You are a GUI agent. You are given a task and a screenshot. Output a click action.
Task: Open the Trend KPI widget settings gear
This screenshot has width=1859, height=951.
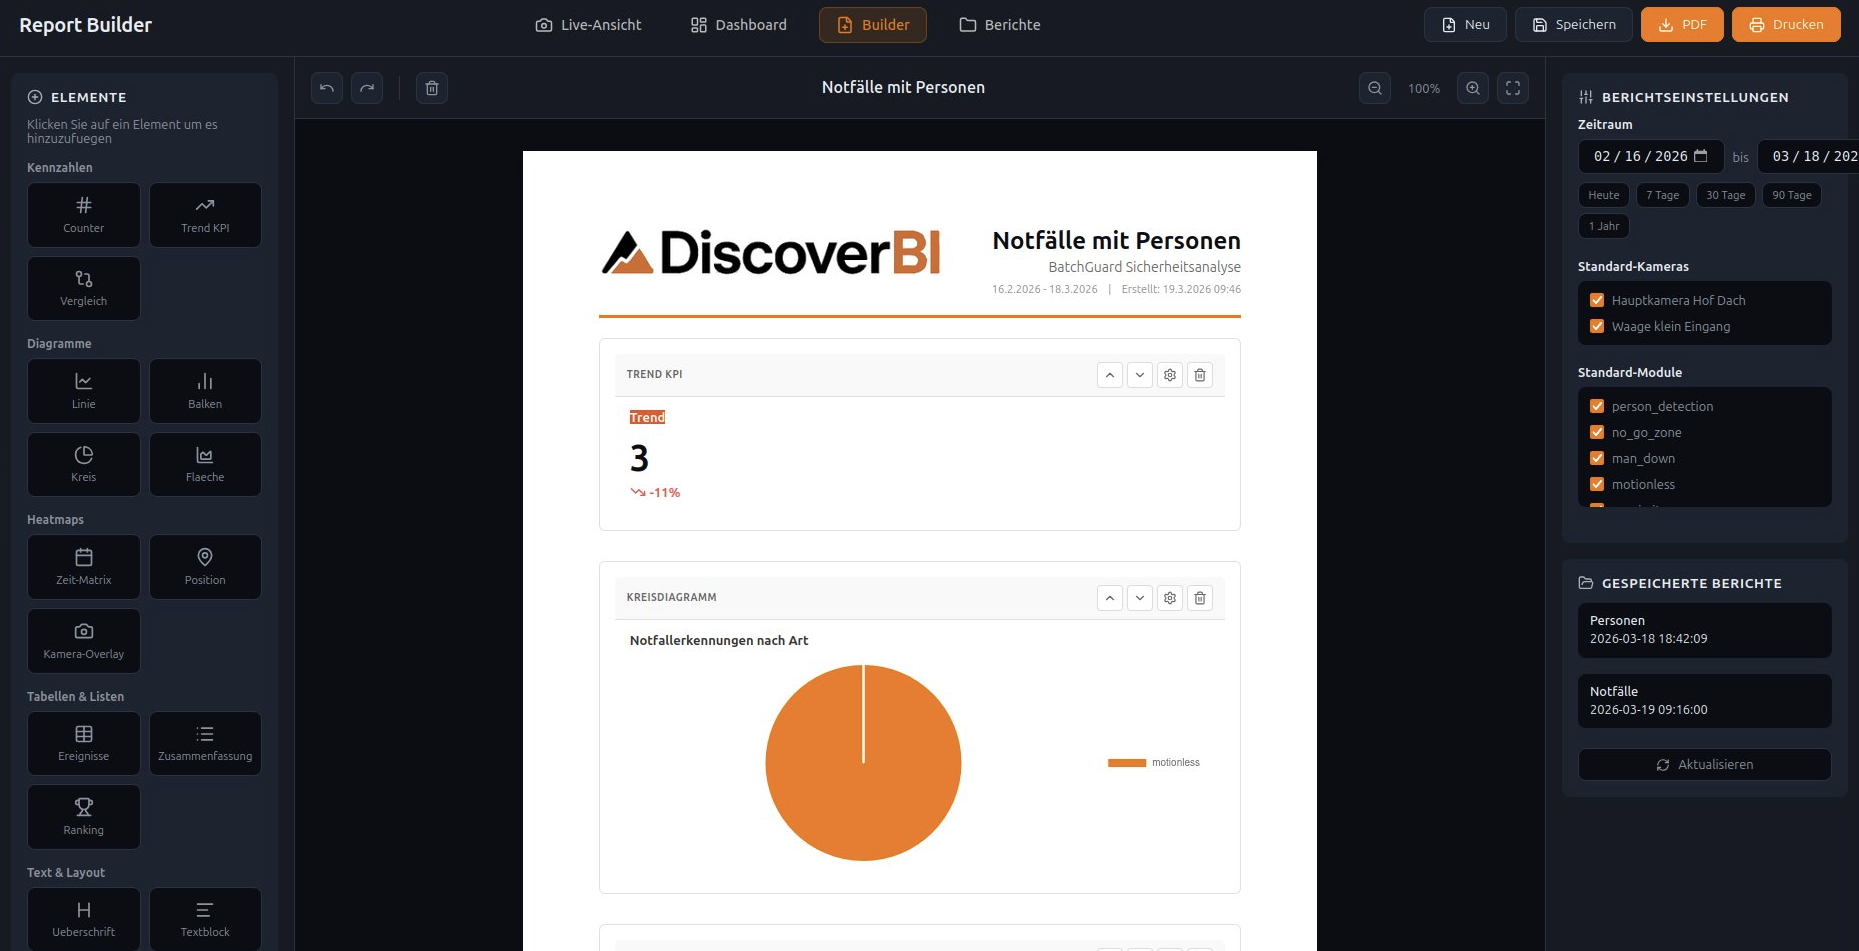[1170, 374]
